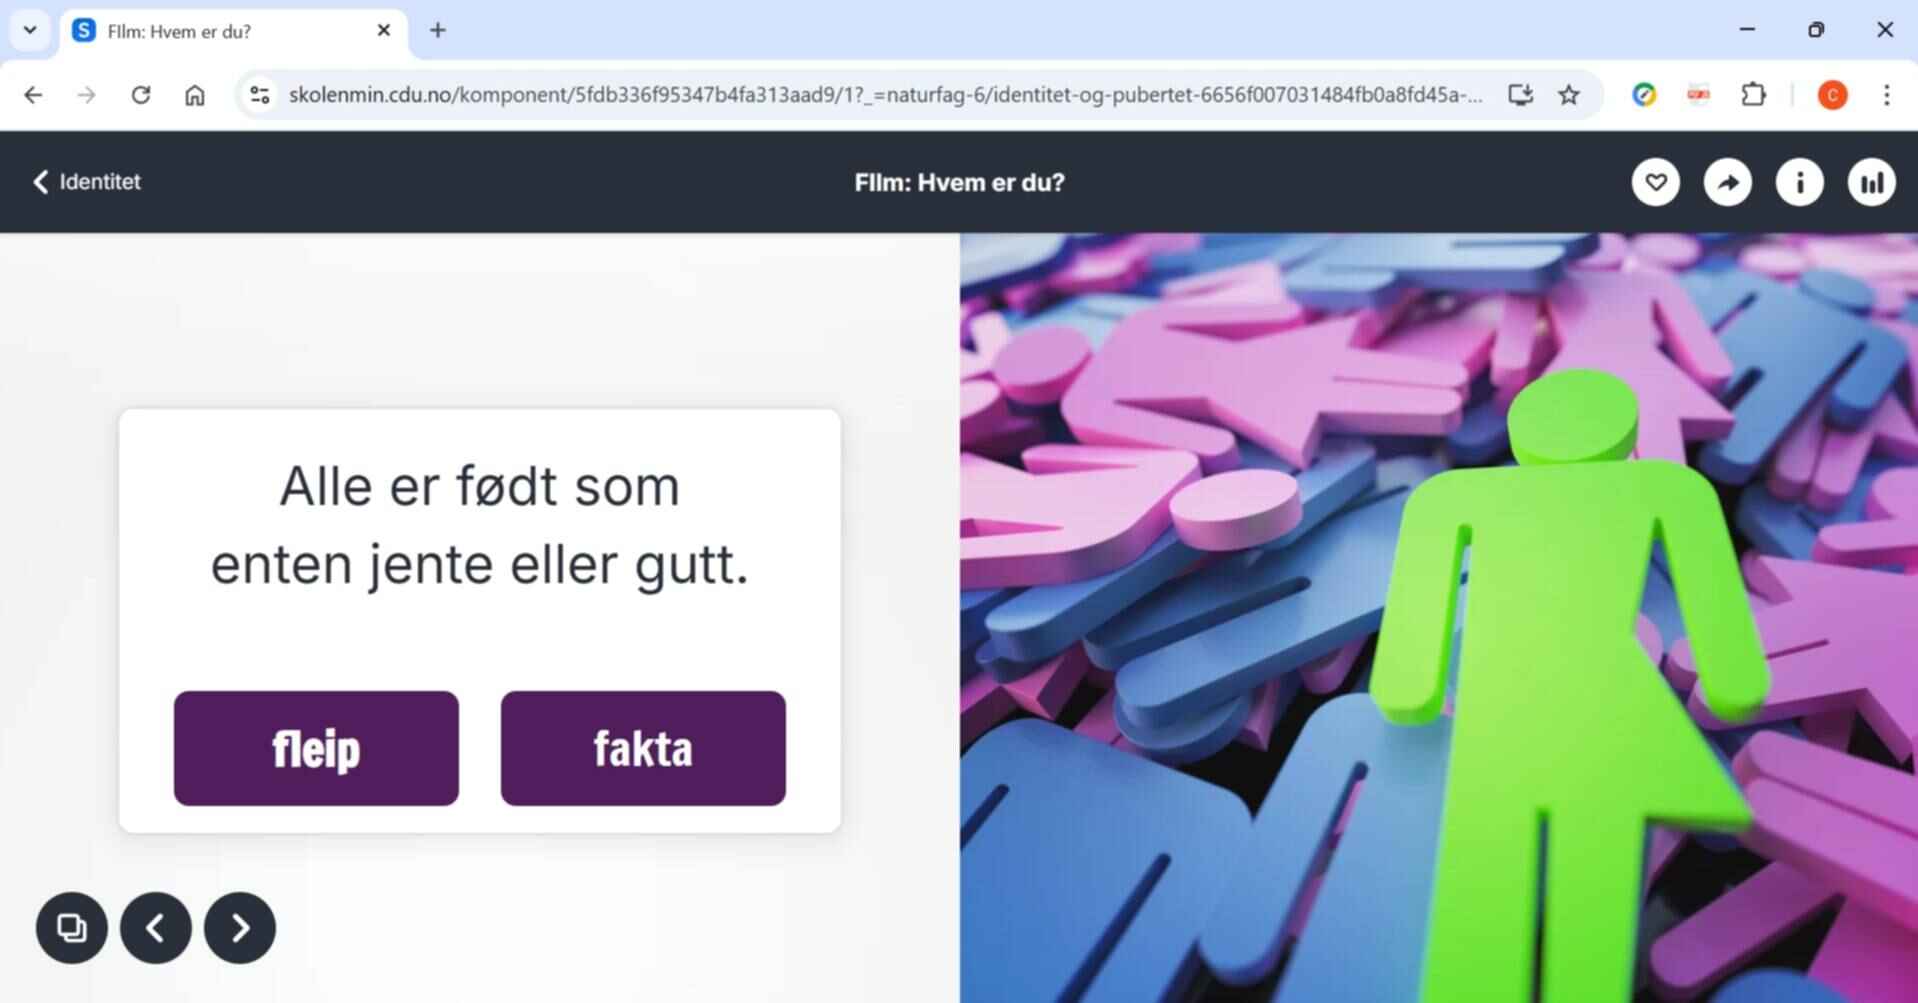Open the Chrome three-dot menu
The image size is (1918, 1003).
[1886, 95]
